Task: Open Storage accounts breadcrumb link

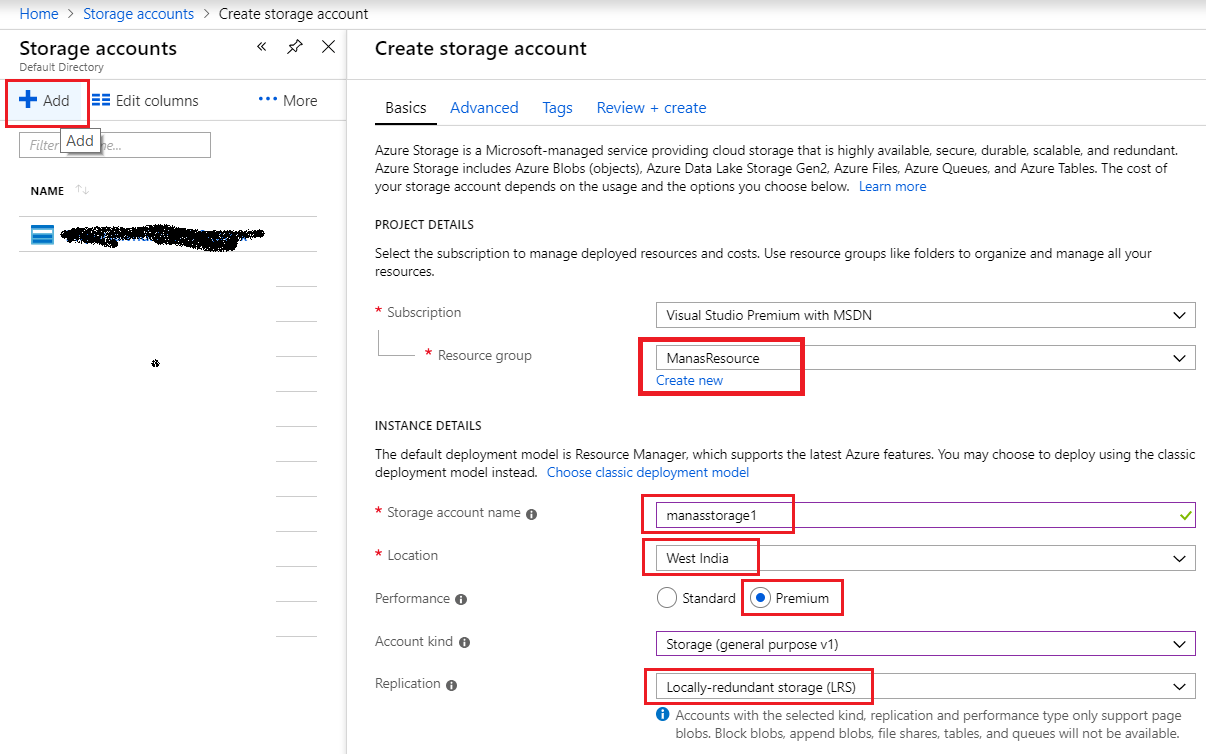Action: click(x=139, y=14)
